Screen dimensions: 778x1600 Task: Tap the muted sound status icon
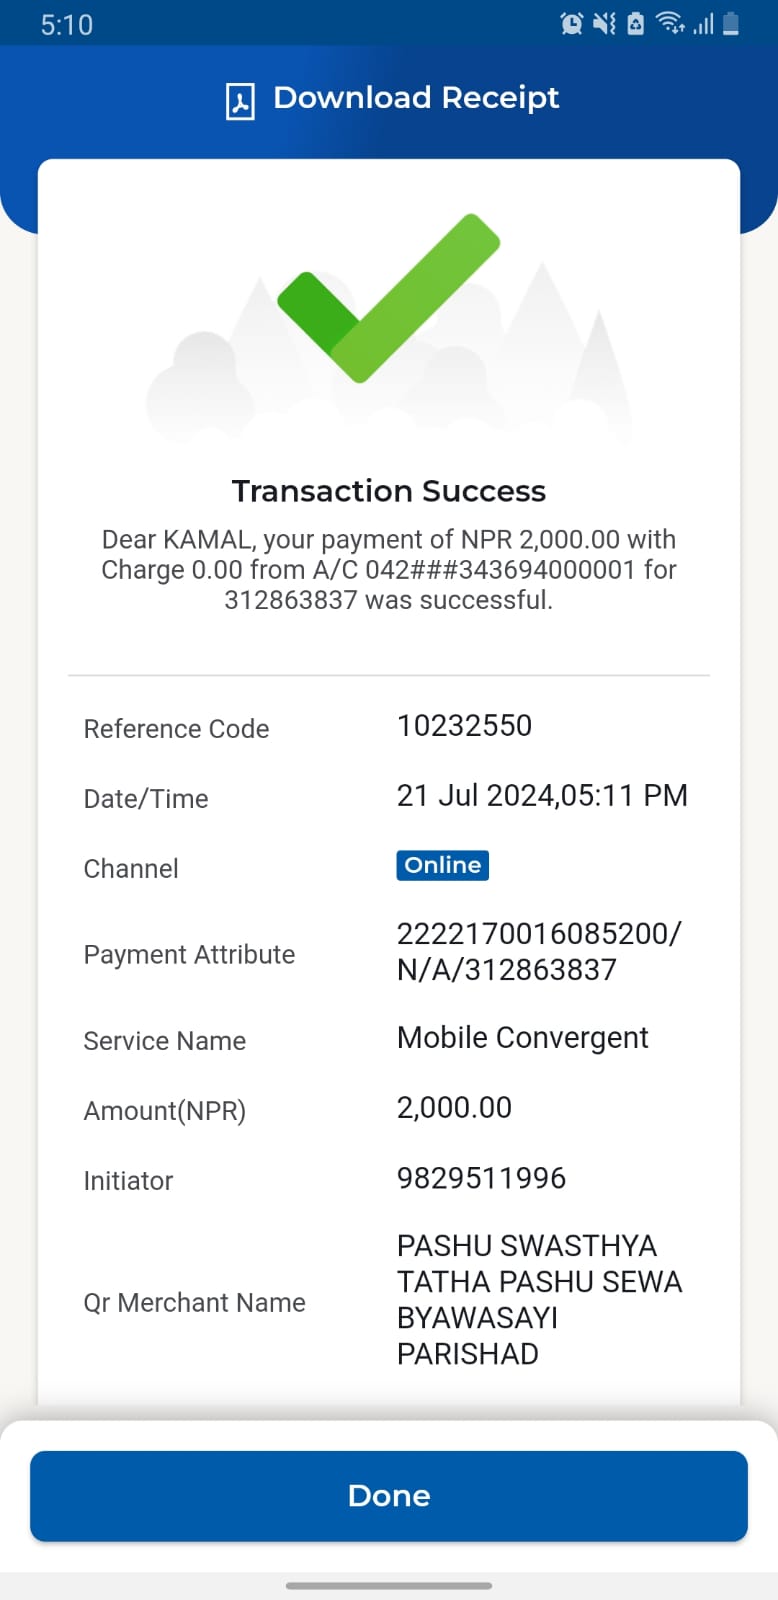604,23
